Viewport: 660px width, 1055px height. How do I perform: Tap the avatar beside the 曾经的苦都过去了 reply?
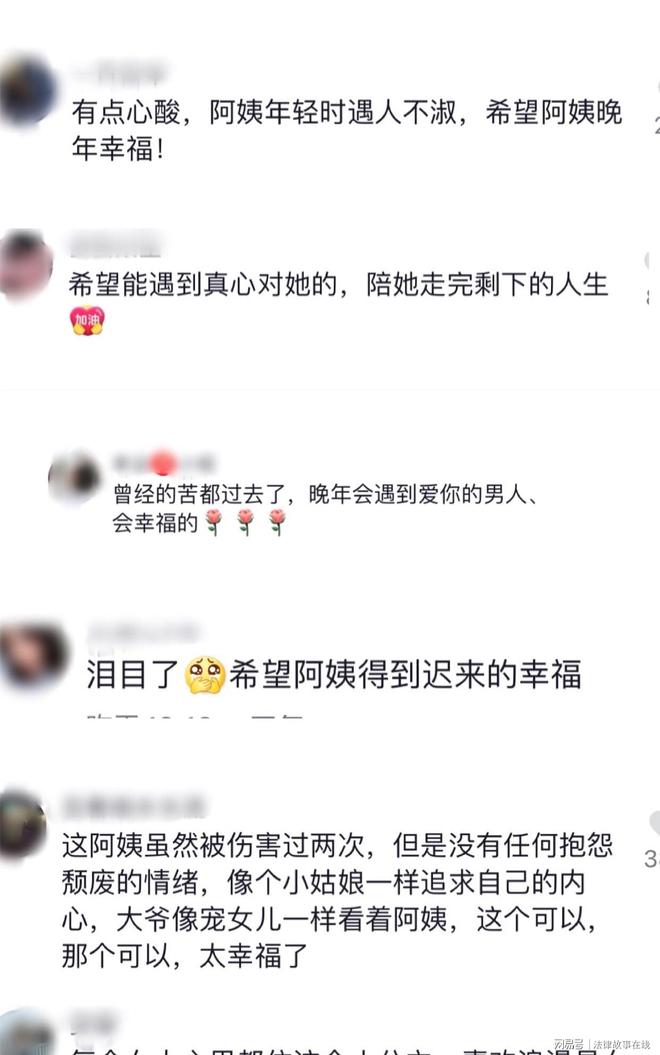click(x=75, y=476)
